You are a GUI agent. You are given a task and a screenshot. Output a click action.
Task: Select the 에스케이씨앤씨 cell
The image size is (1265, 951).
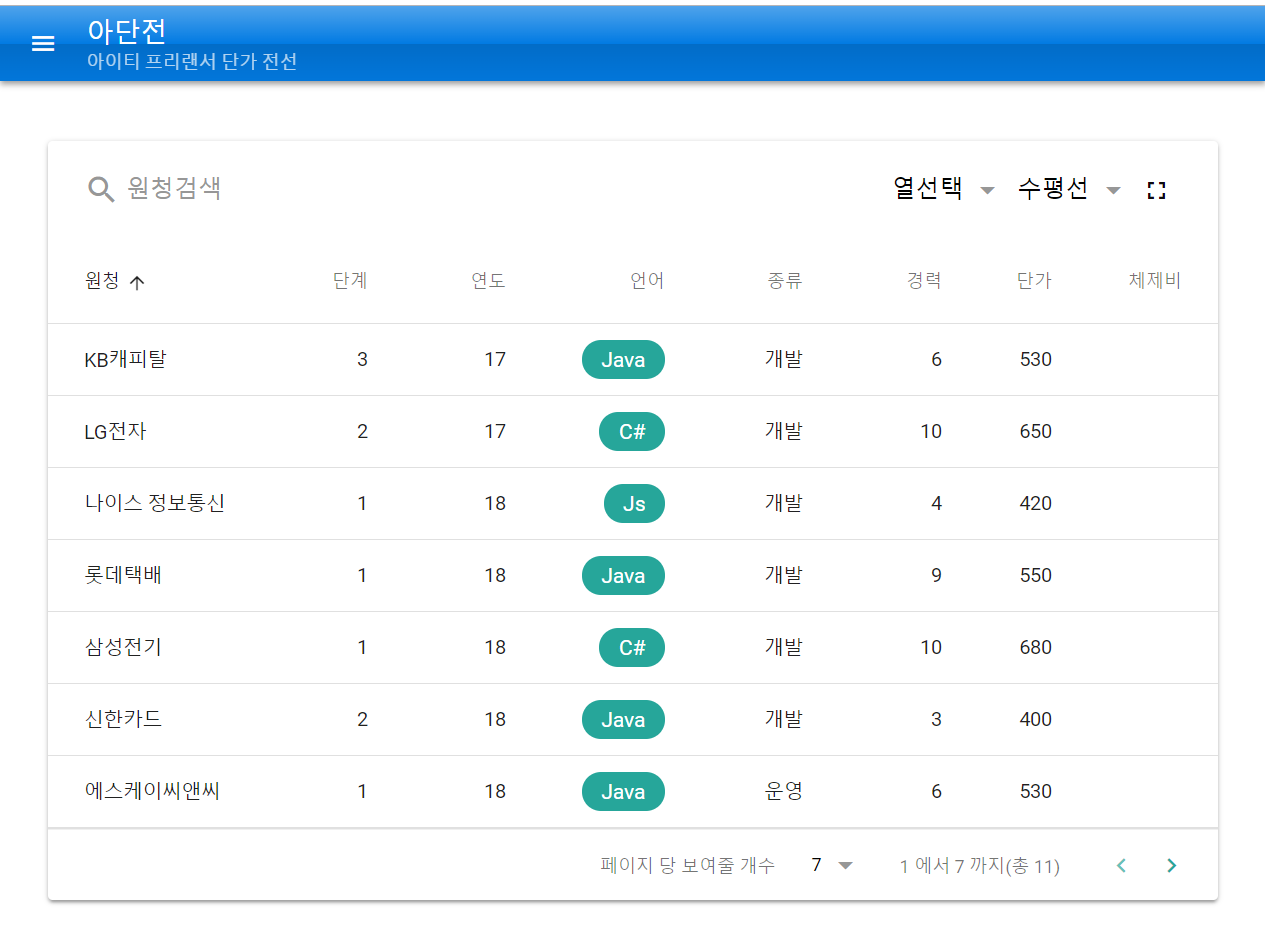point(152,792)
